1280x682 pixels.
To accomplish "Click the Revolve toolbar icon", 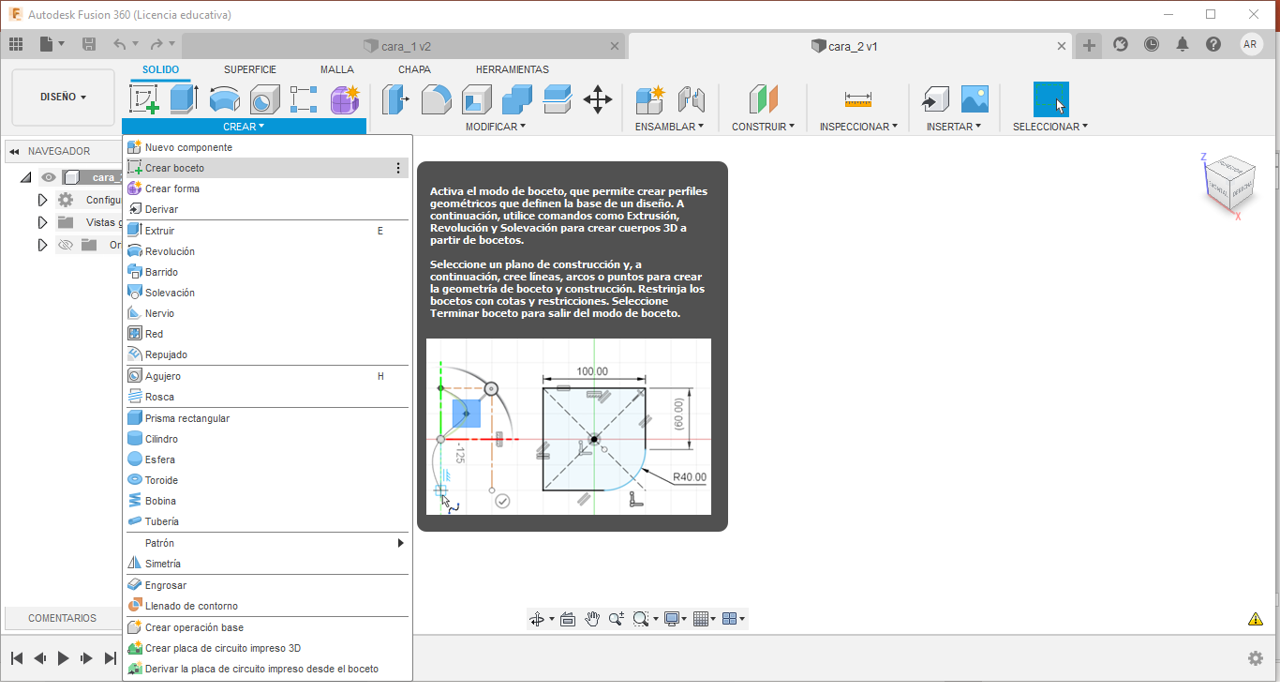I will (x=224, y=99).
